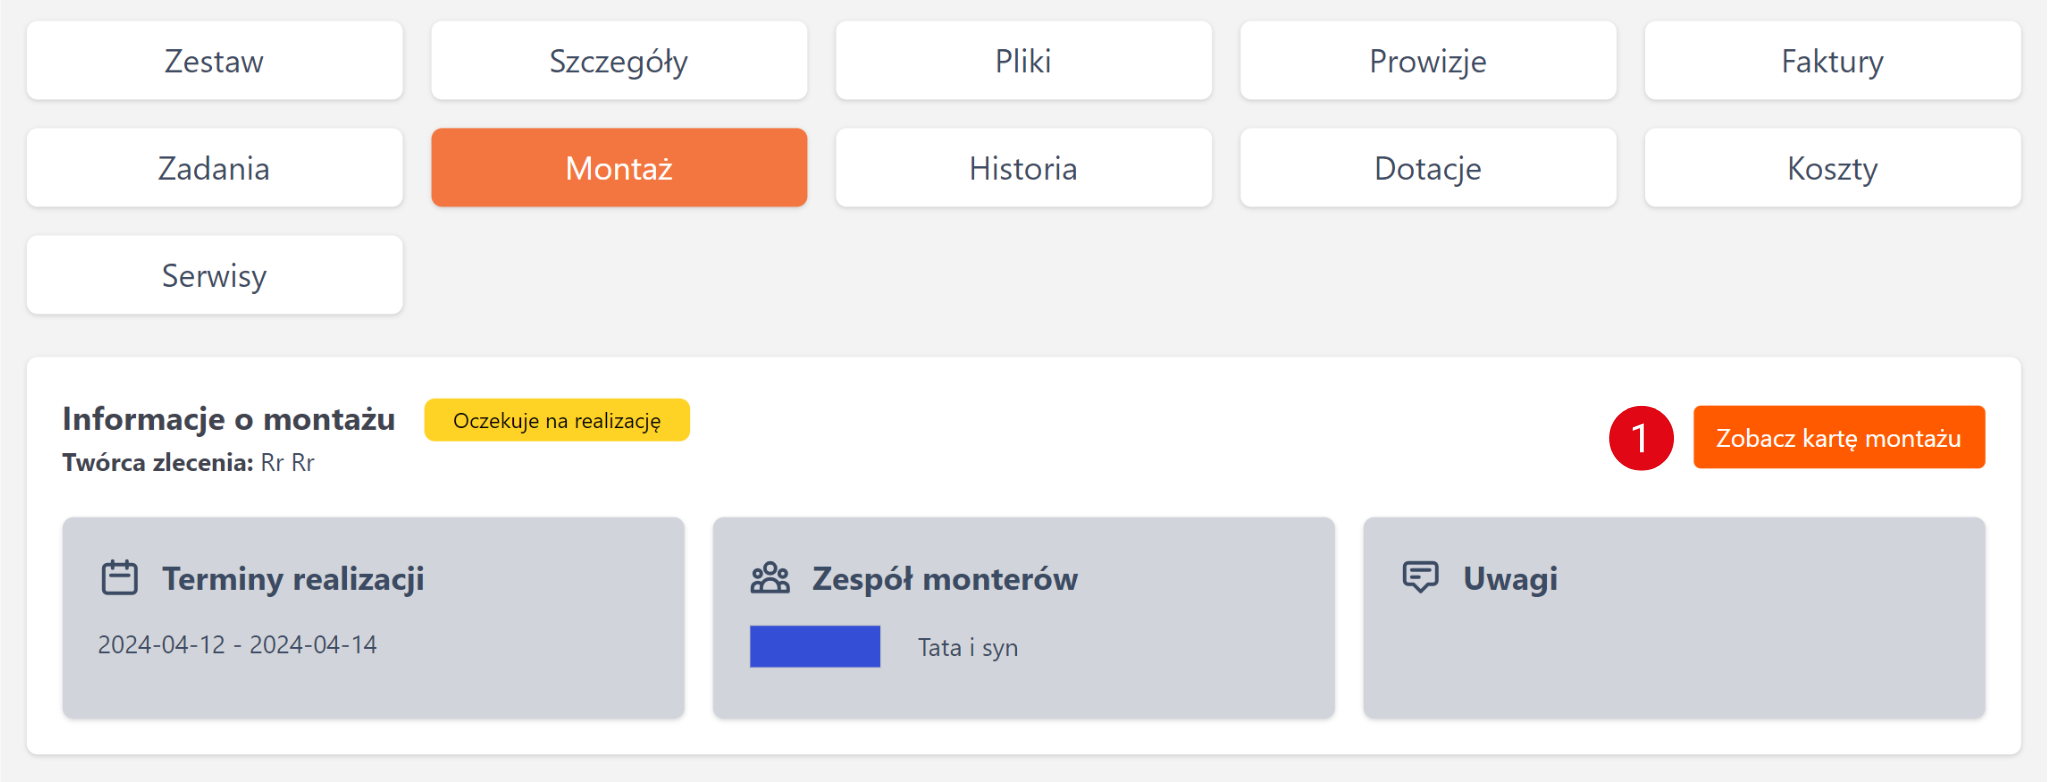Click the team icon beside Zespół monterów
The height and width of the screenshot is (782, 2048).
[x=770, y=578]
